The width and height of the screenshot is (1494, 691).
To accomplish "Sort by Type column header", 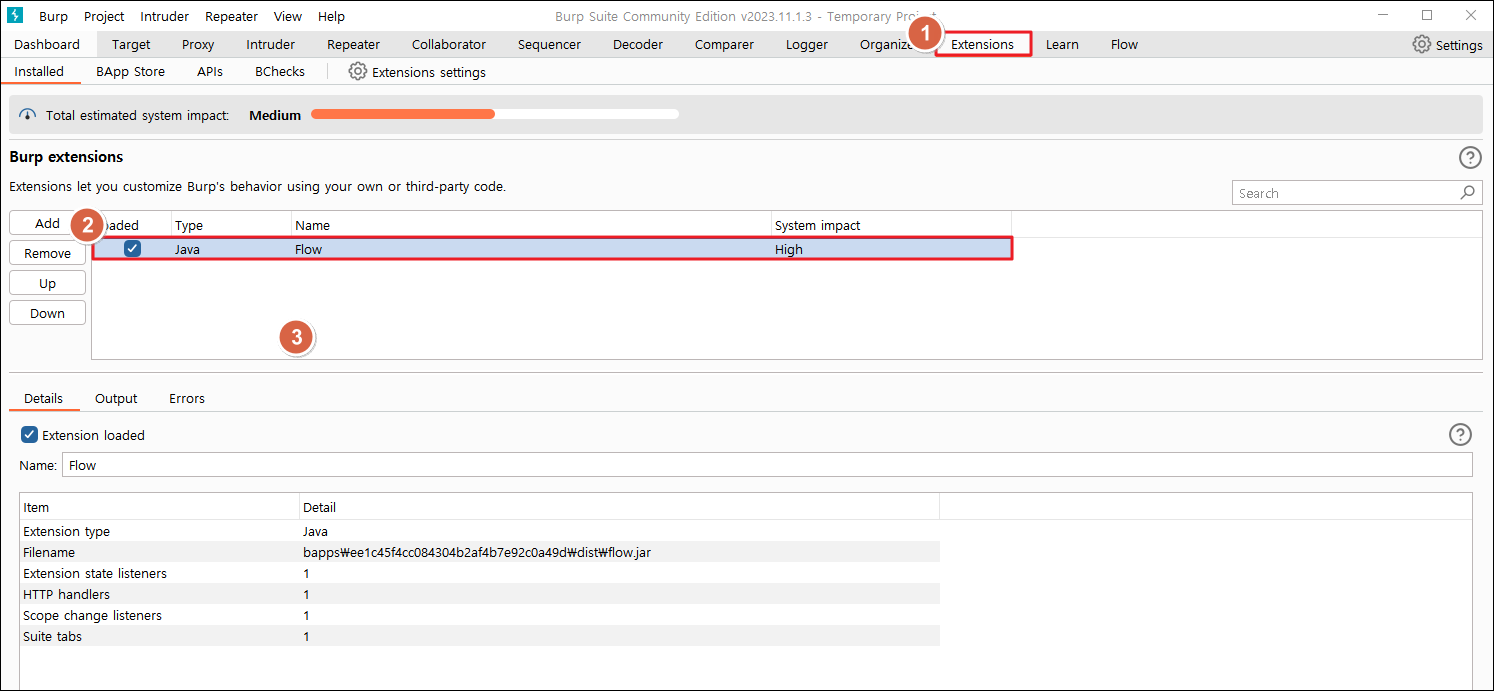I will point(231,225).
